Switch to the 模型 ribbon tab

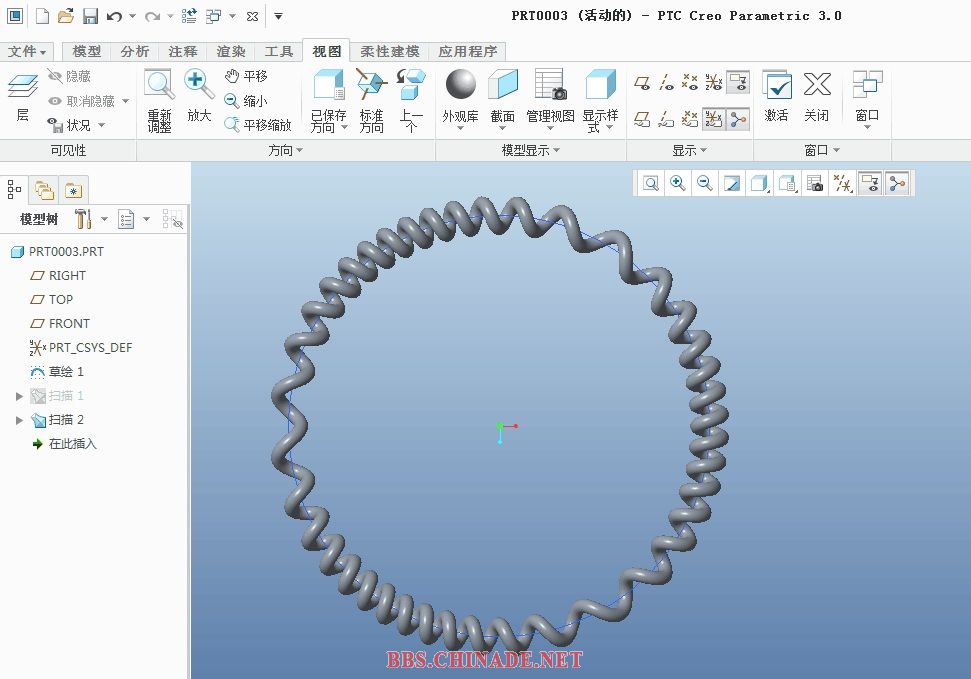click(87, 51)
